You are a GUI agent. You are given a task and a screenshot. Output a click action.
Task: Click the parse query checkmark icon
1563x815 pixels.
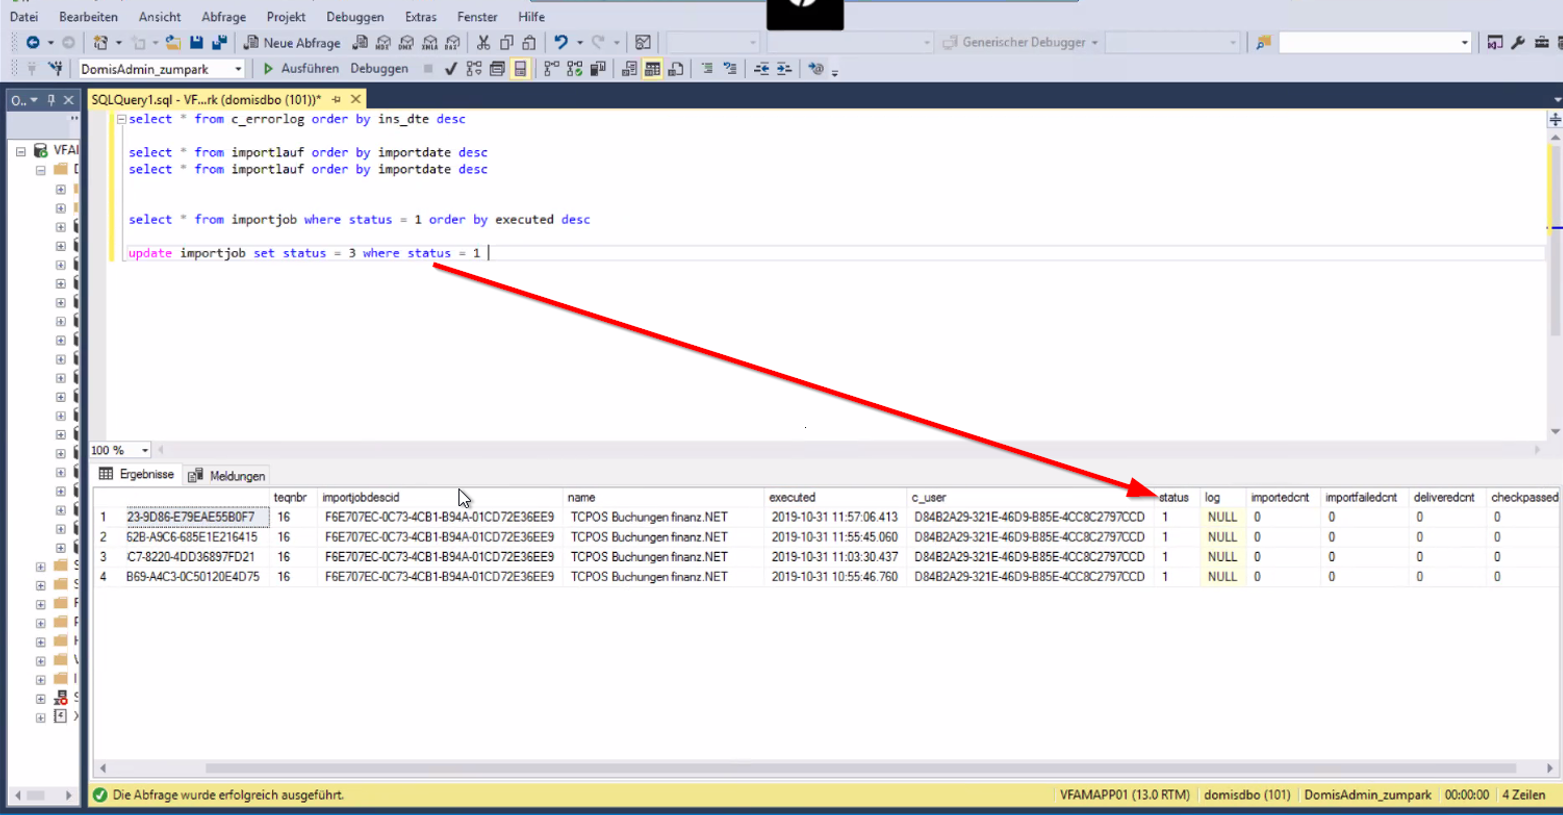450,69
